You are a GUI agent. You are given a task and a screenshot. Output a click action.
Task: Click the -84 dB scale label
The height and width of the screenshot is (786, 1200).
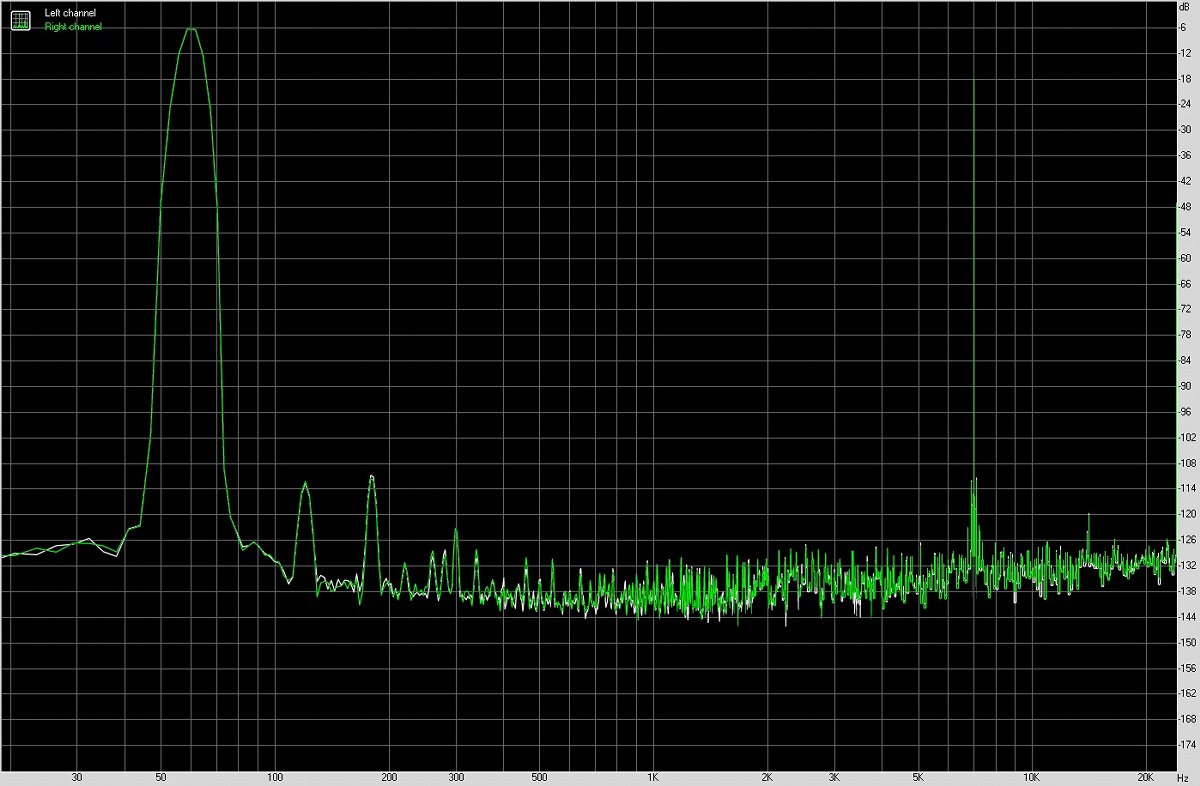tap(1184, 360)
